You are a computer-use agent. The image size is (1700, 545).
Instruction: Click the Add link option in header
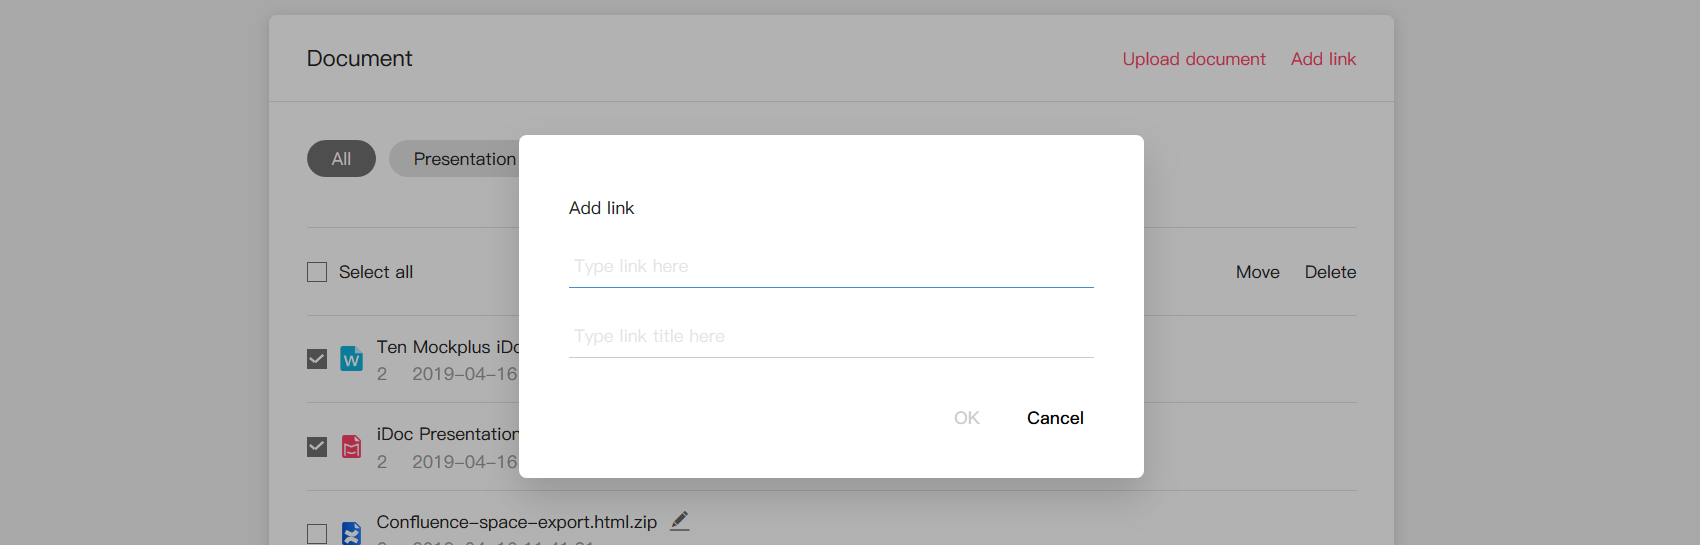(x=1323, y=59)
